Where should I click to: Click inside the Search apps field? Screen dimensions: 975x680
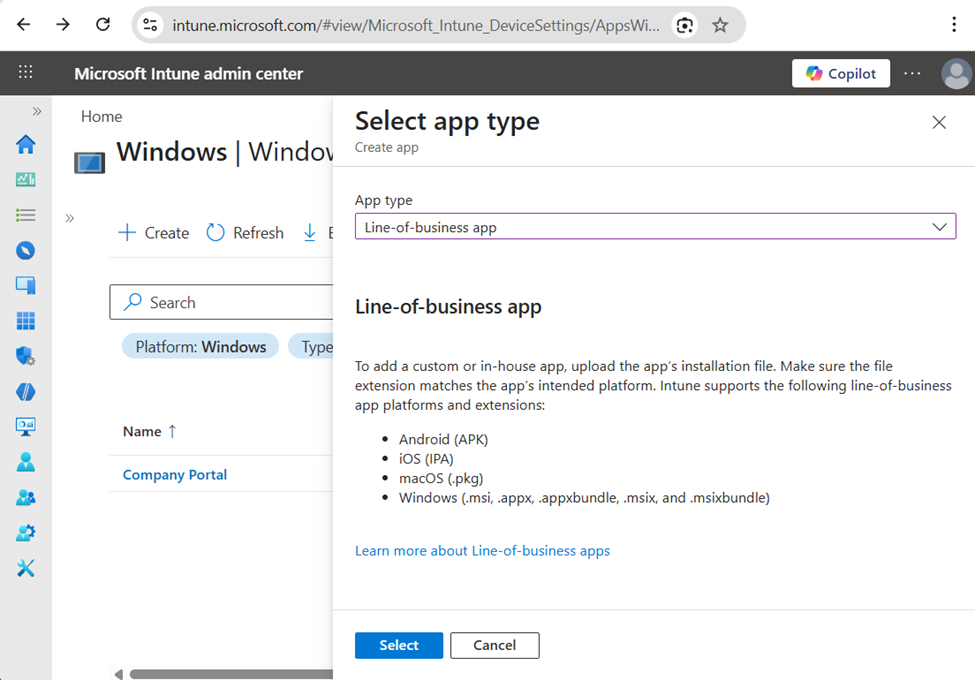(220, 302)
